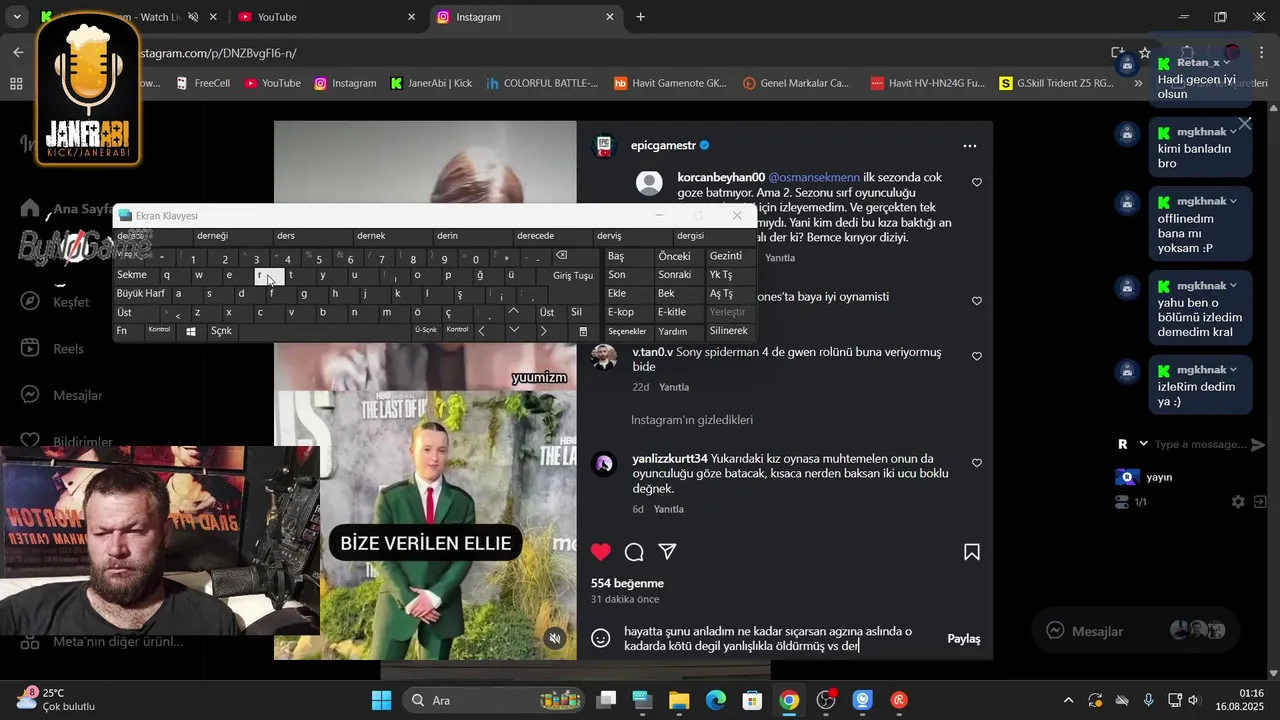Viewport: 1280px width, 720px height.
Task: Bookmark this page with the star icon
Action: [1144, 53]
